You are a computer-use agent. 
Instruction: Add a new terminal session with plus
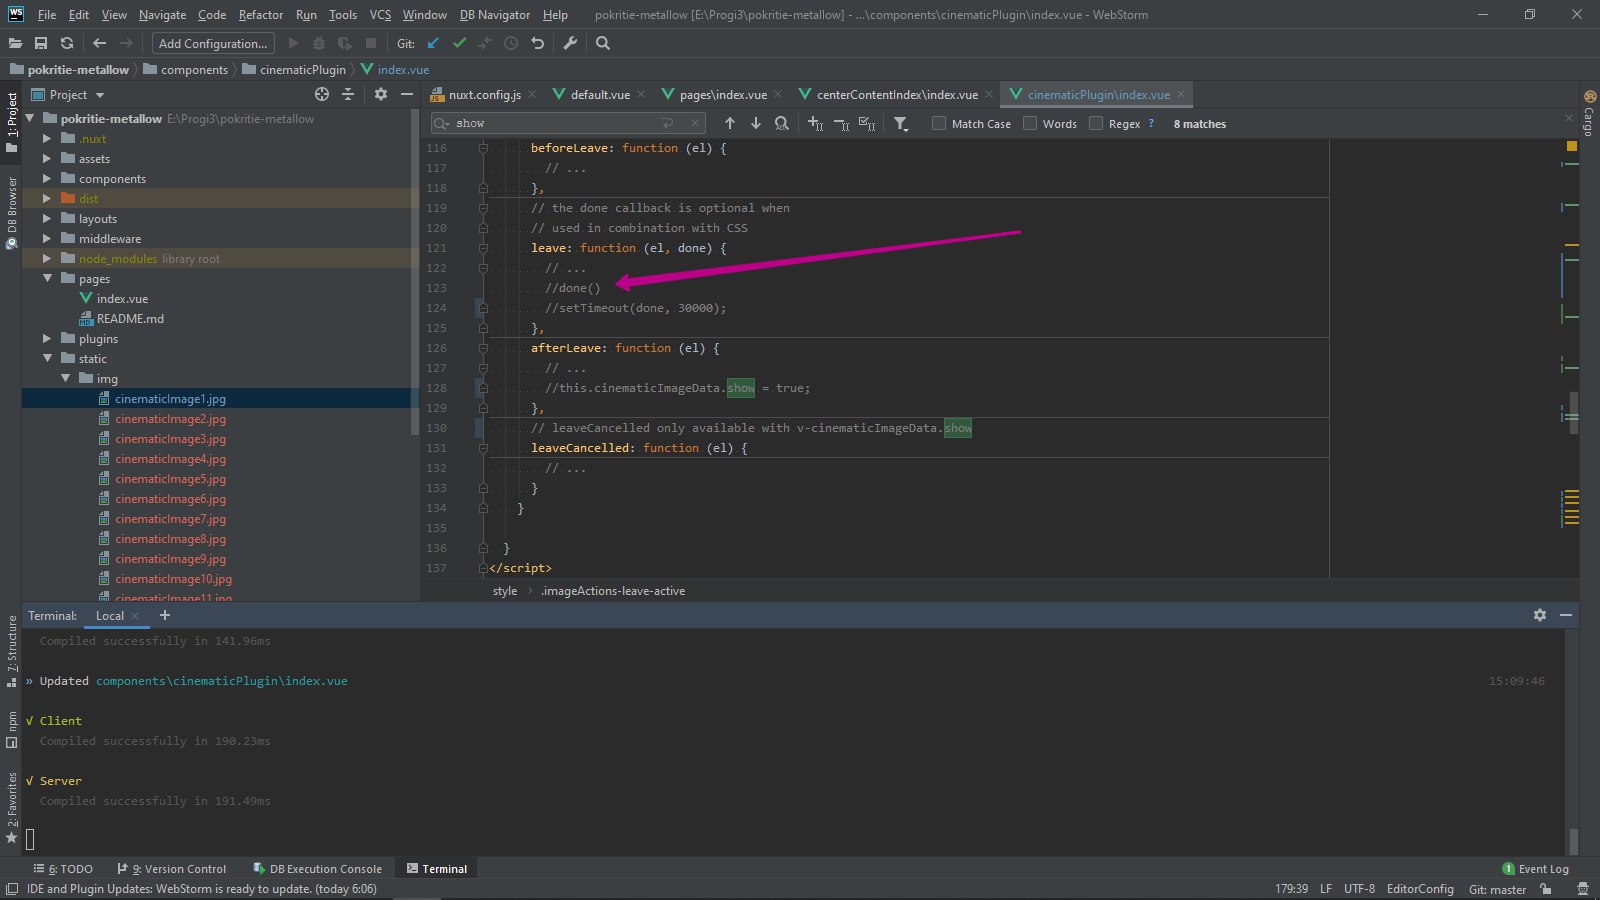(x=165, y=615)
